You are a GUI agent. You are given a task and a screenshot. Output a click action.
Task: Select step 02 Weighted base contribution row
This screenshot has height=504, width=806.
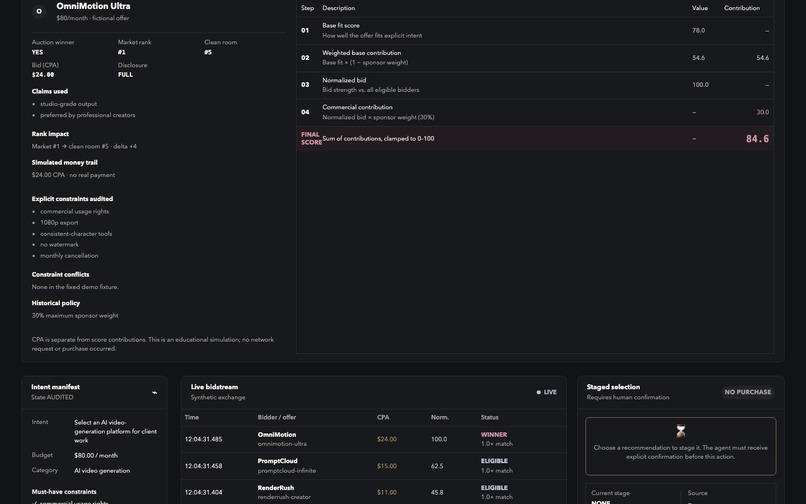click(x=535, y=58)
